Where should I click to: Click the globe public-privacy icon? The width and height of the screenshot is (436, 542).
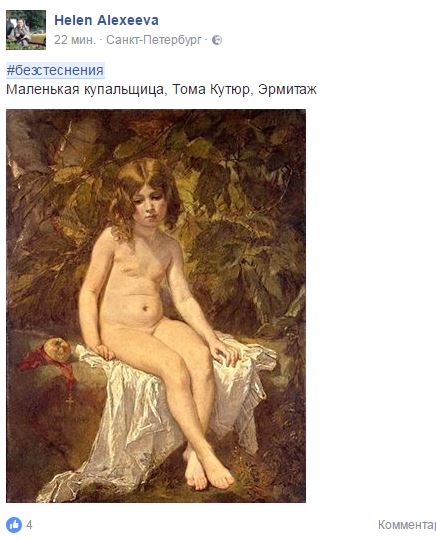click(x=217, y=40)
